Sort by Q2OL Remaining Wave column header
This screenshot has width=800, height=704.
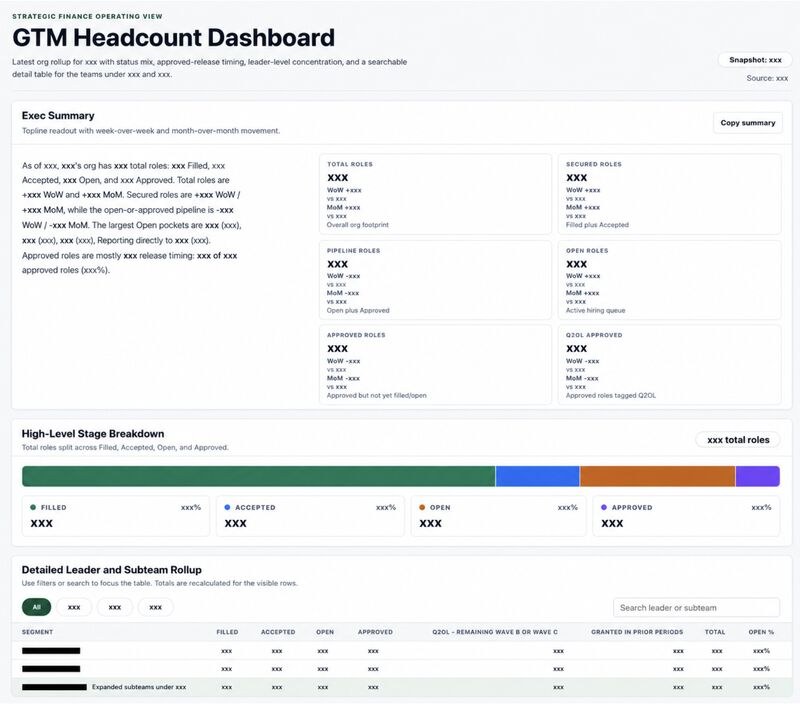click(x=495, y=632)
